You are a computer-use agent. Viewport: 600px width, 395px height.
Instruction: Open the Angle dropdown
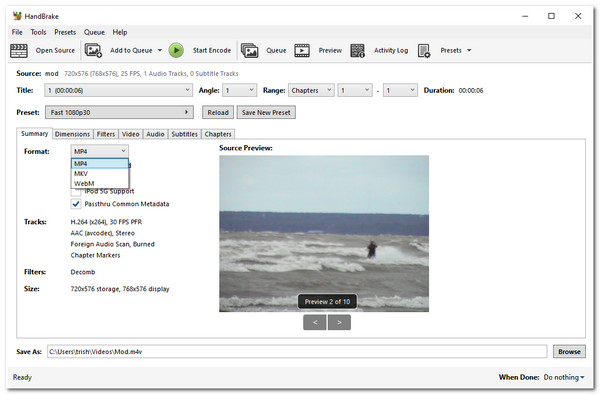[240, 90]
